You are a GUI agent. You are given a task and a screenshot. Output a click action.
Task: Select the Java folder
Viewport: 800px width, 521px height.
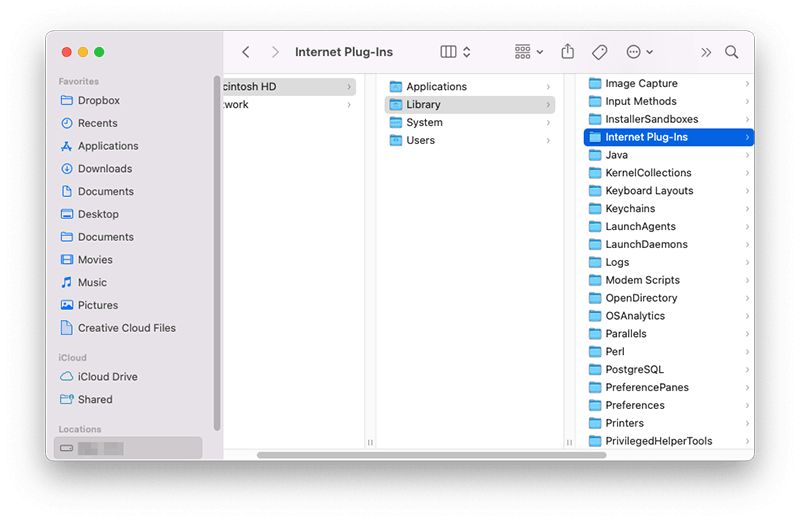coord(616,155)
